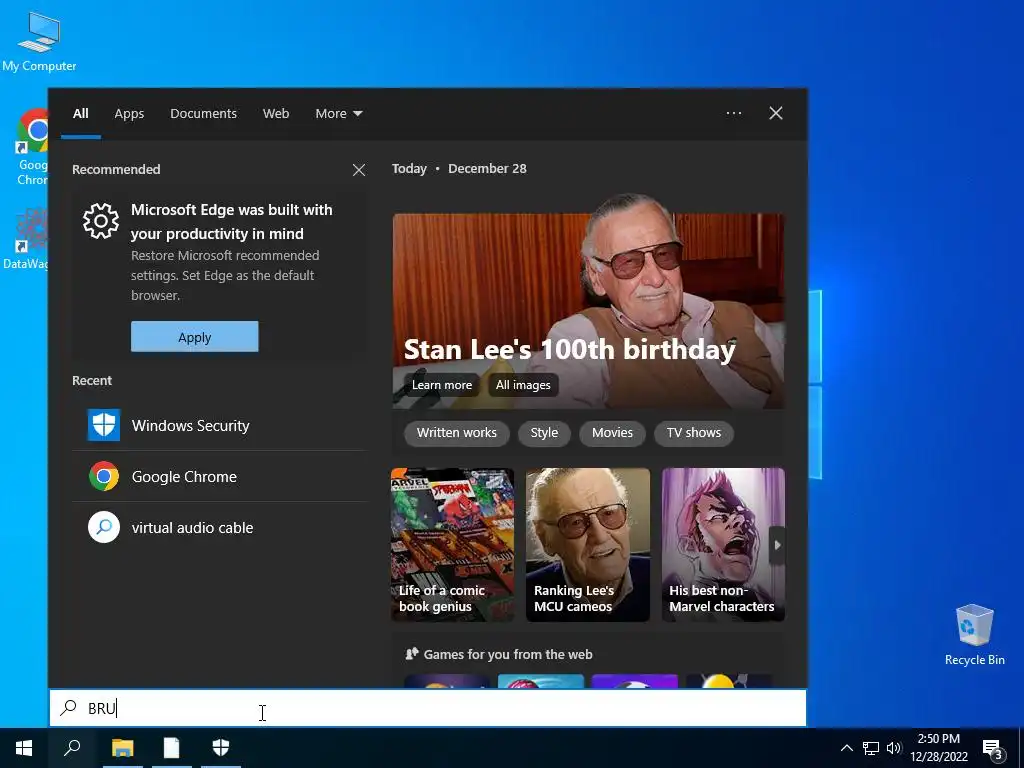Viewport: 1024px width, 768px height.
Task: Click Google Chrome text in Recent
Action: tap(184, 477)
